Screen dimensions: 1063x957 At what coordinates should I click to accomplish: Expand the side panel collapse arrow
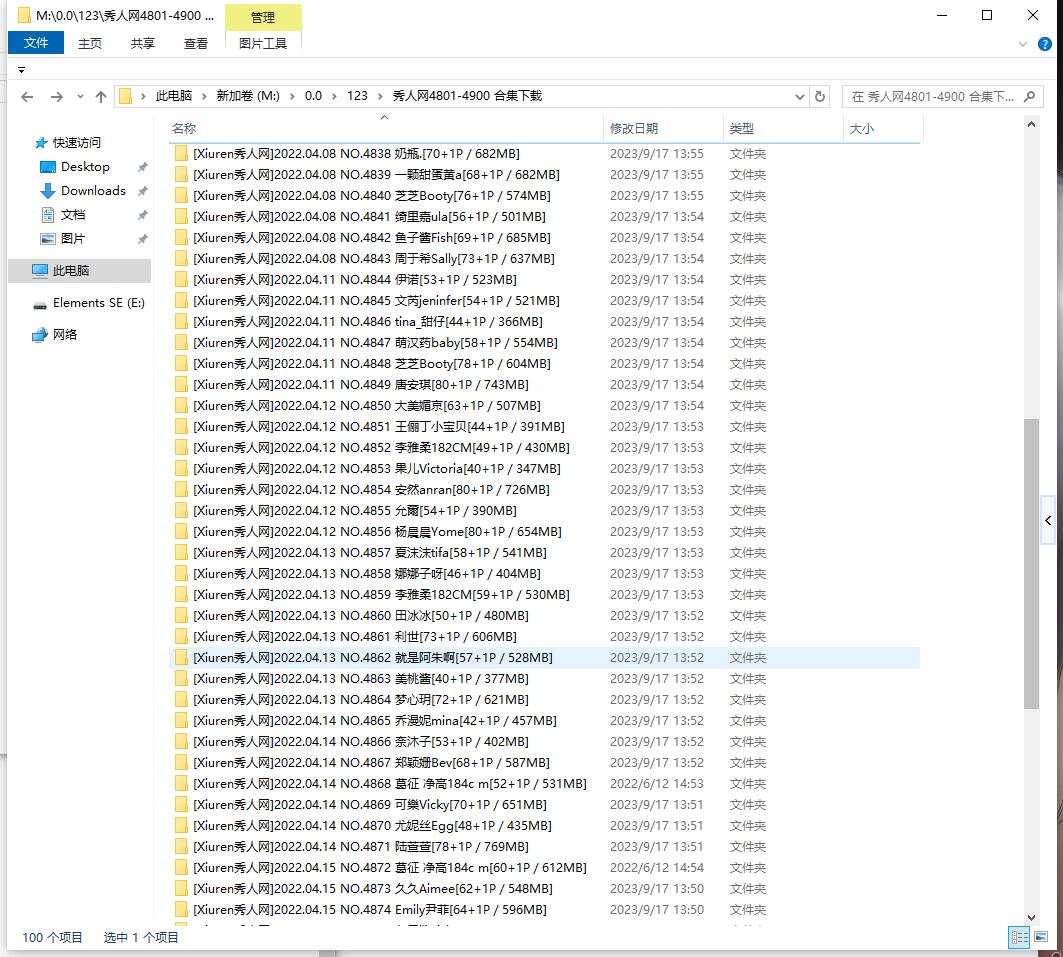tap(1048, 521)
